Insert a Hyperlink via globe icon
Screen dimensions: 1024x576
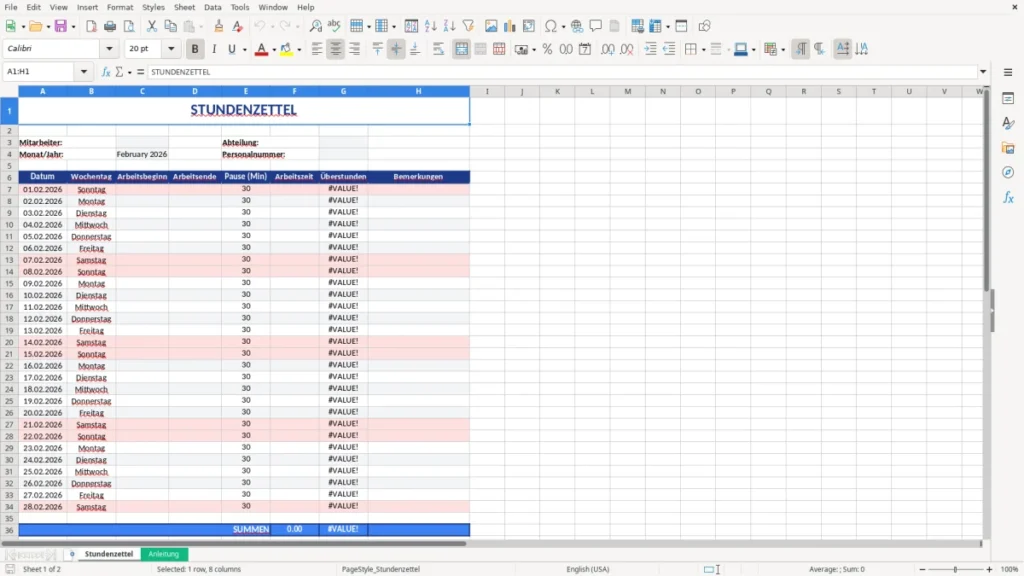coord(577,26)
